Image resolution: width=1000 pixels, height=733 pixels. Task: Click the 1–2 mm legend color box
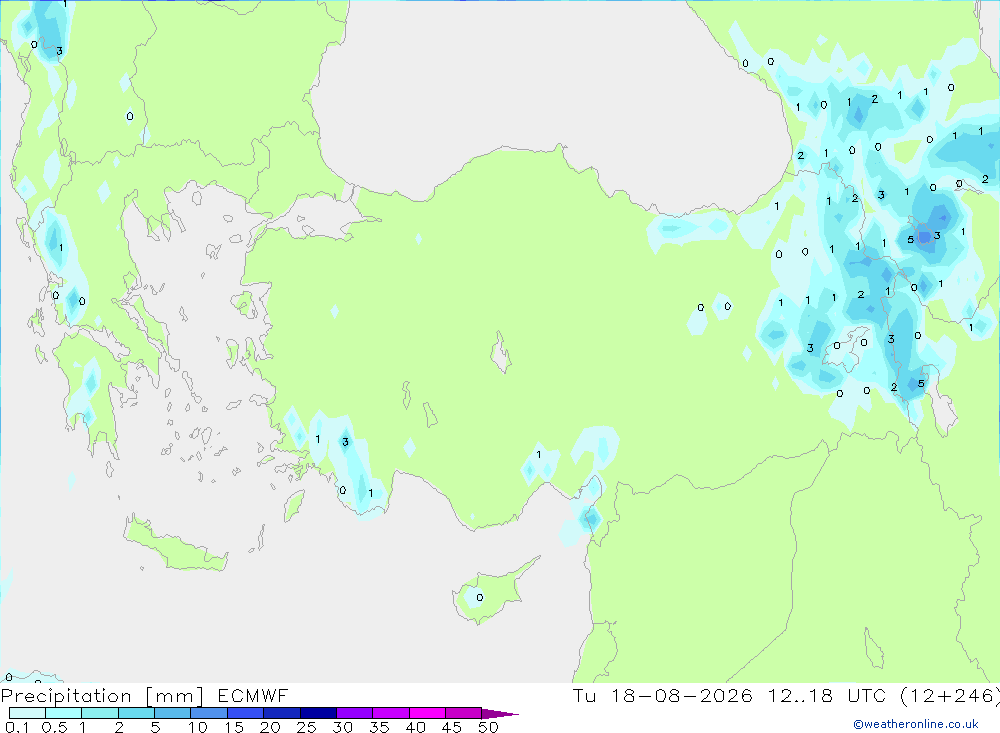[99, 713]
